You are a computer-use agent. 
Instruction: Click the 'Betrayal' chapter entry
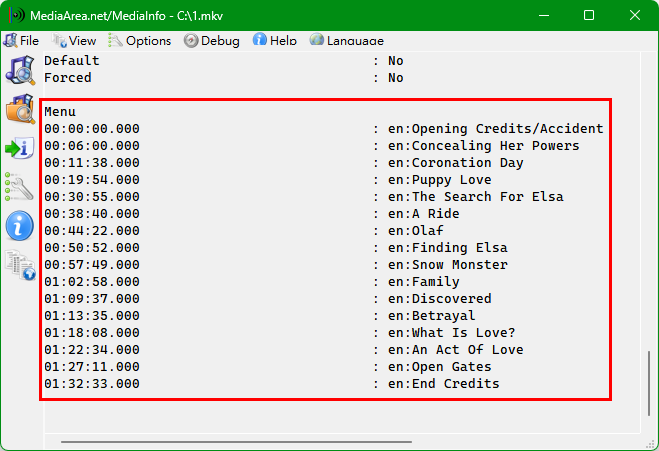pos(443,316)
